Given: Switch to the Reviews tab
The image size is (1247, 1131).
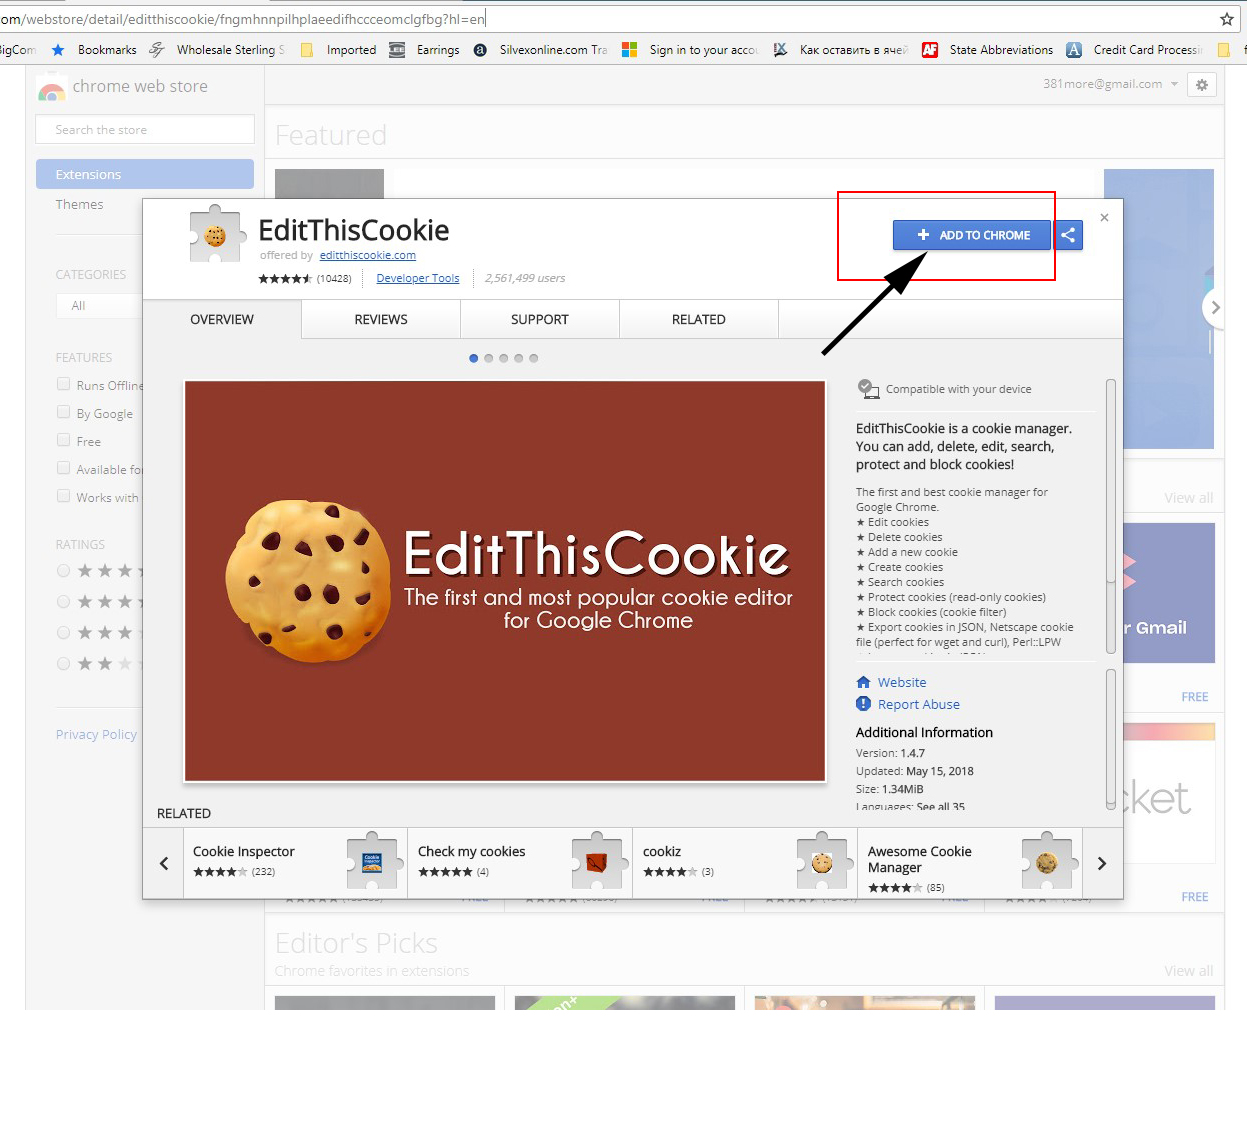Looking at the screenshot, I should click(381, 319).
